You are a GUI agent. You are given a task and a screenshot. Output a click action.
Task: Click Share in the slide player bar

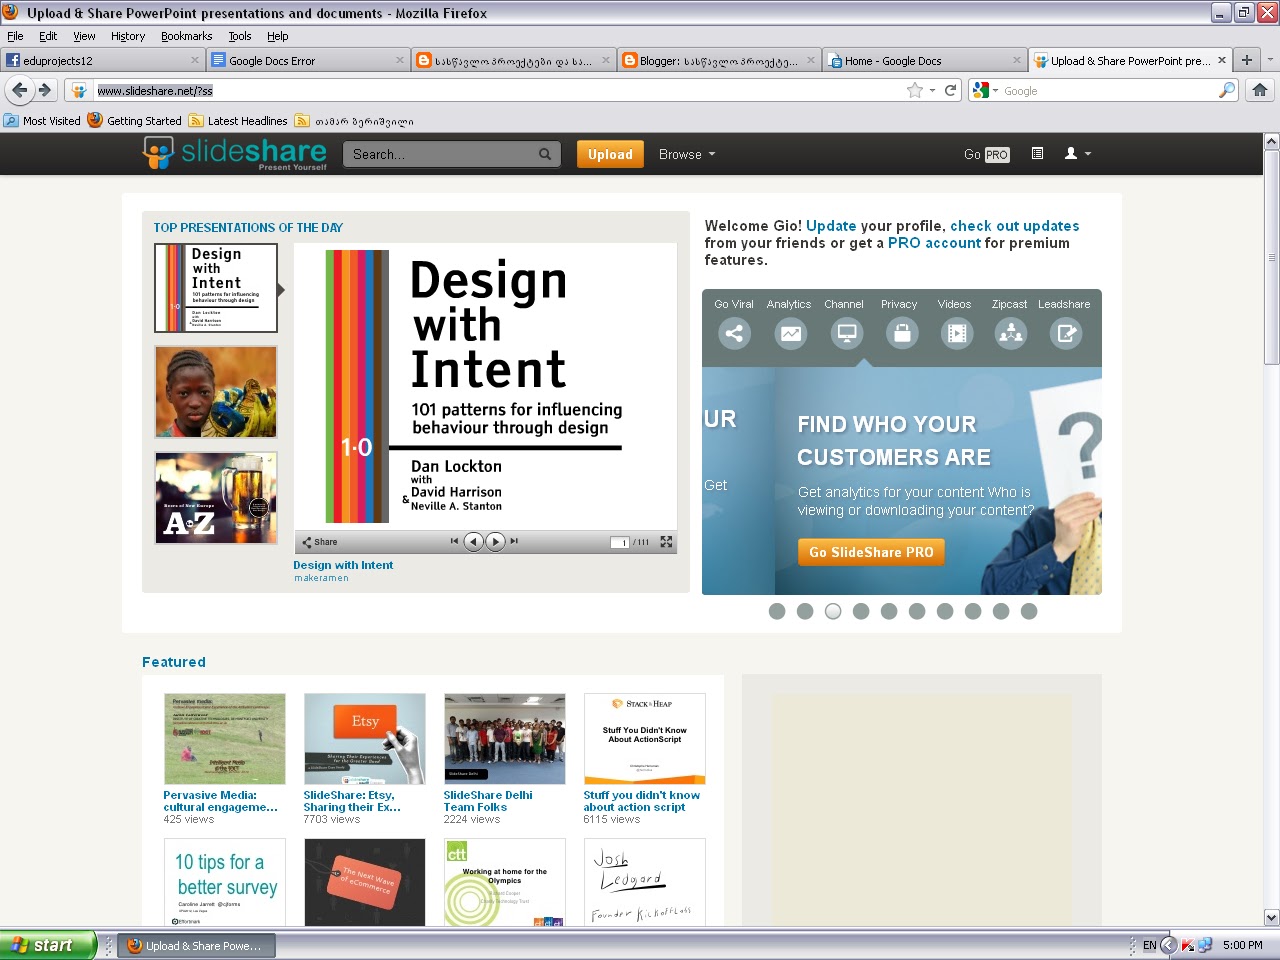320,542
